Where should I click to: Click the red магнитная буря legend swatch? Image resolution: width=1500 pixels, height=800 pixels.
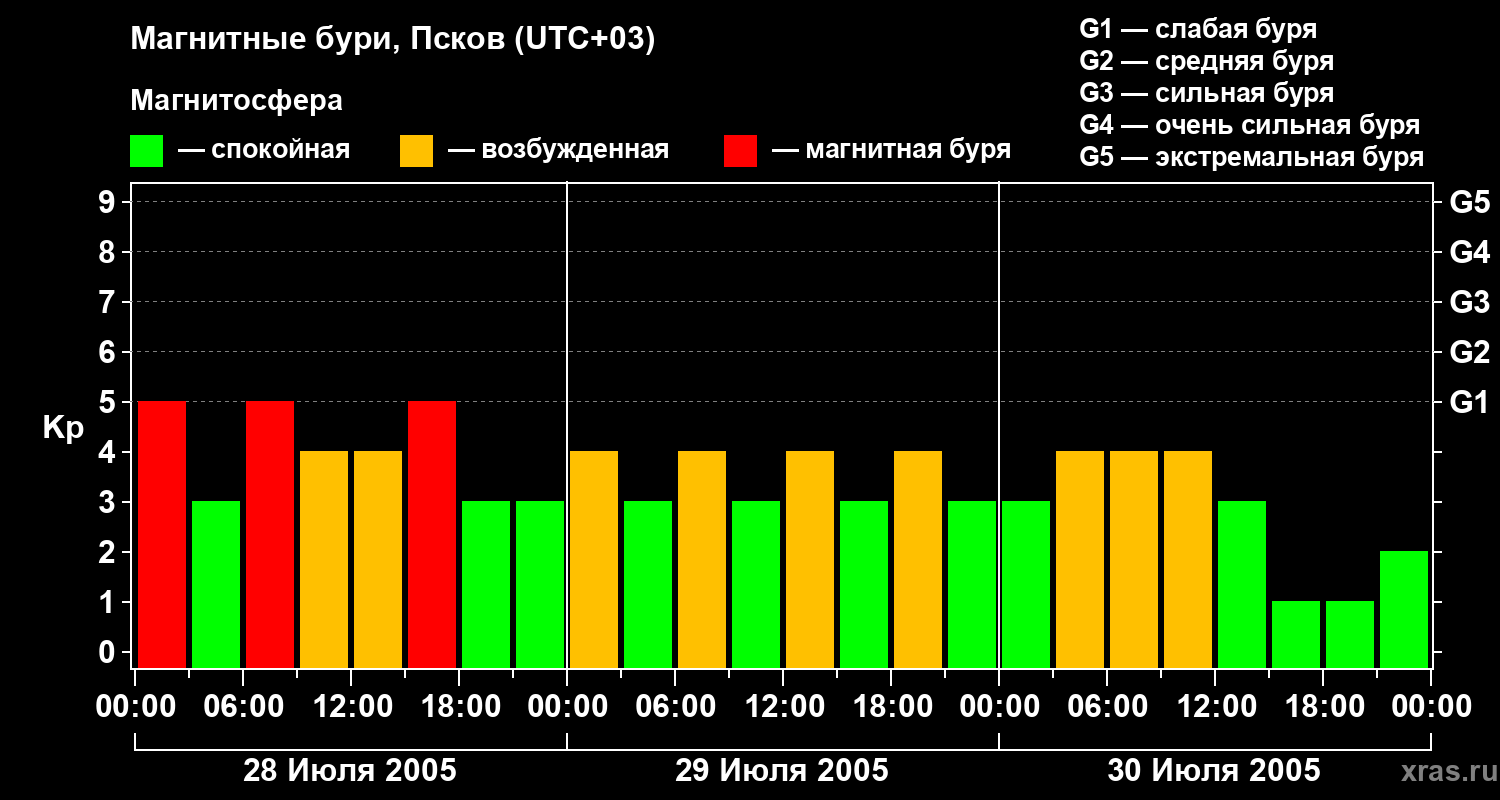(x=740, y=151)
